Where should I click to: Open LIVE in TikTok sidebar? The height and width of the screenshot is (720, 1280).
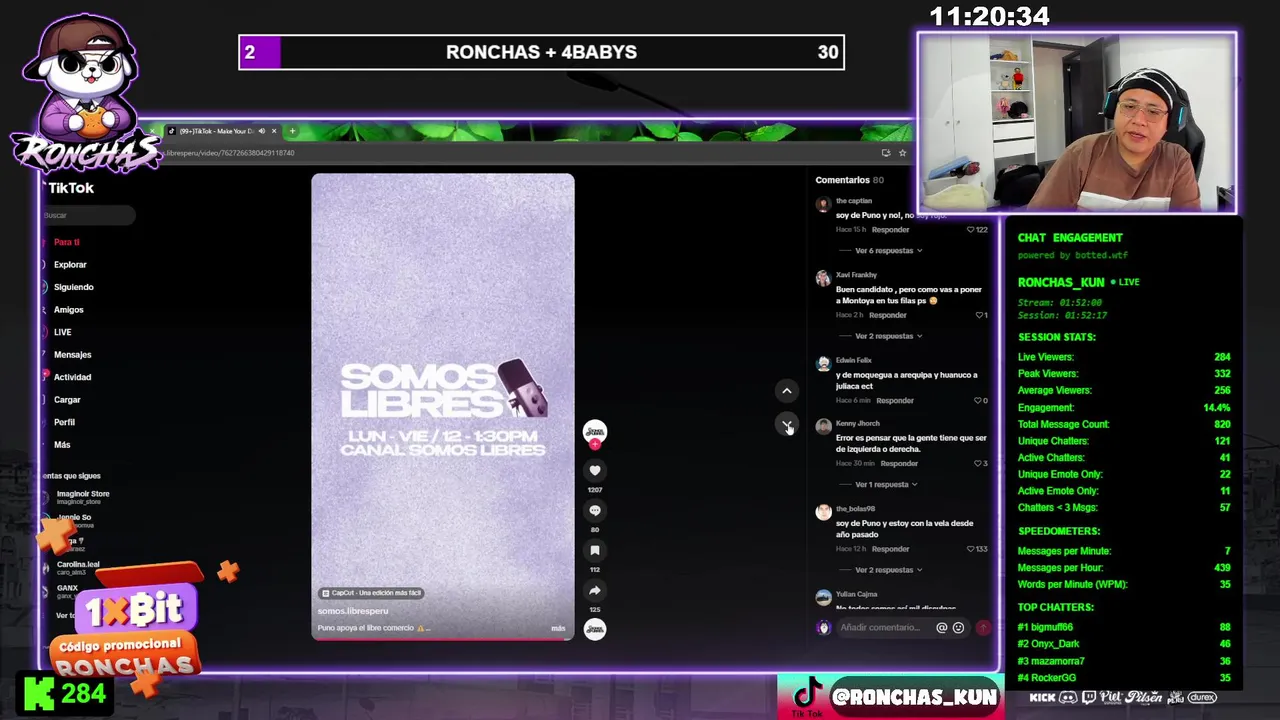[62, 332]
